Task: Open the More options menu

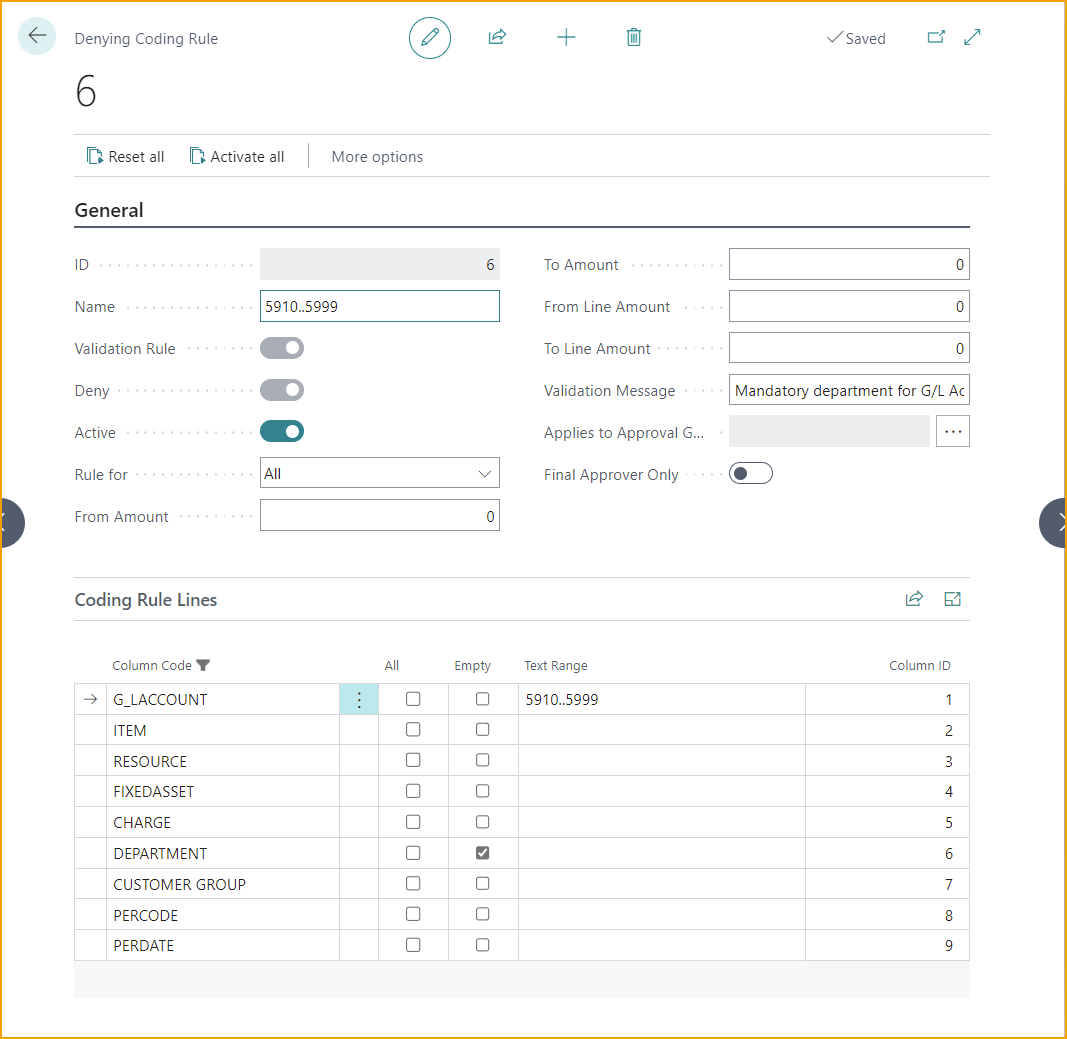Action: [x=377, y=157]
